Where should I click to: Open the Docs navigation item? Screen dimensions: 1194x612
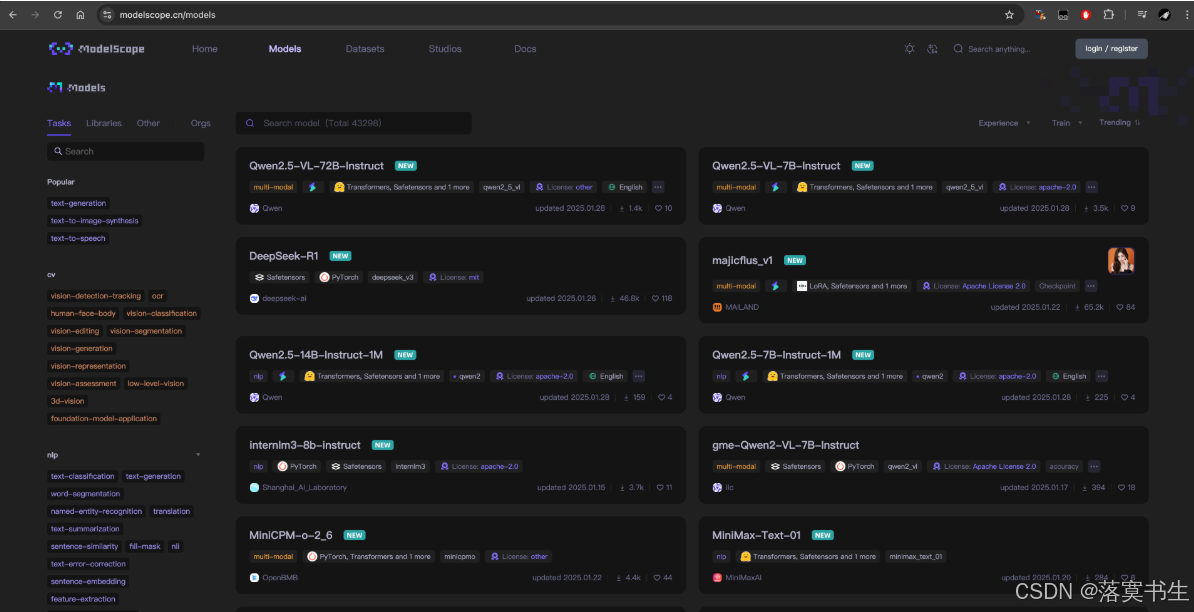(x=525, y=49)
